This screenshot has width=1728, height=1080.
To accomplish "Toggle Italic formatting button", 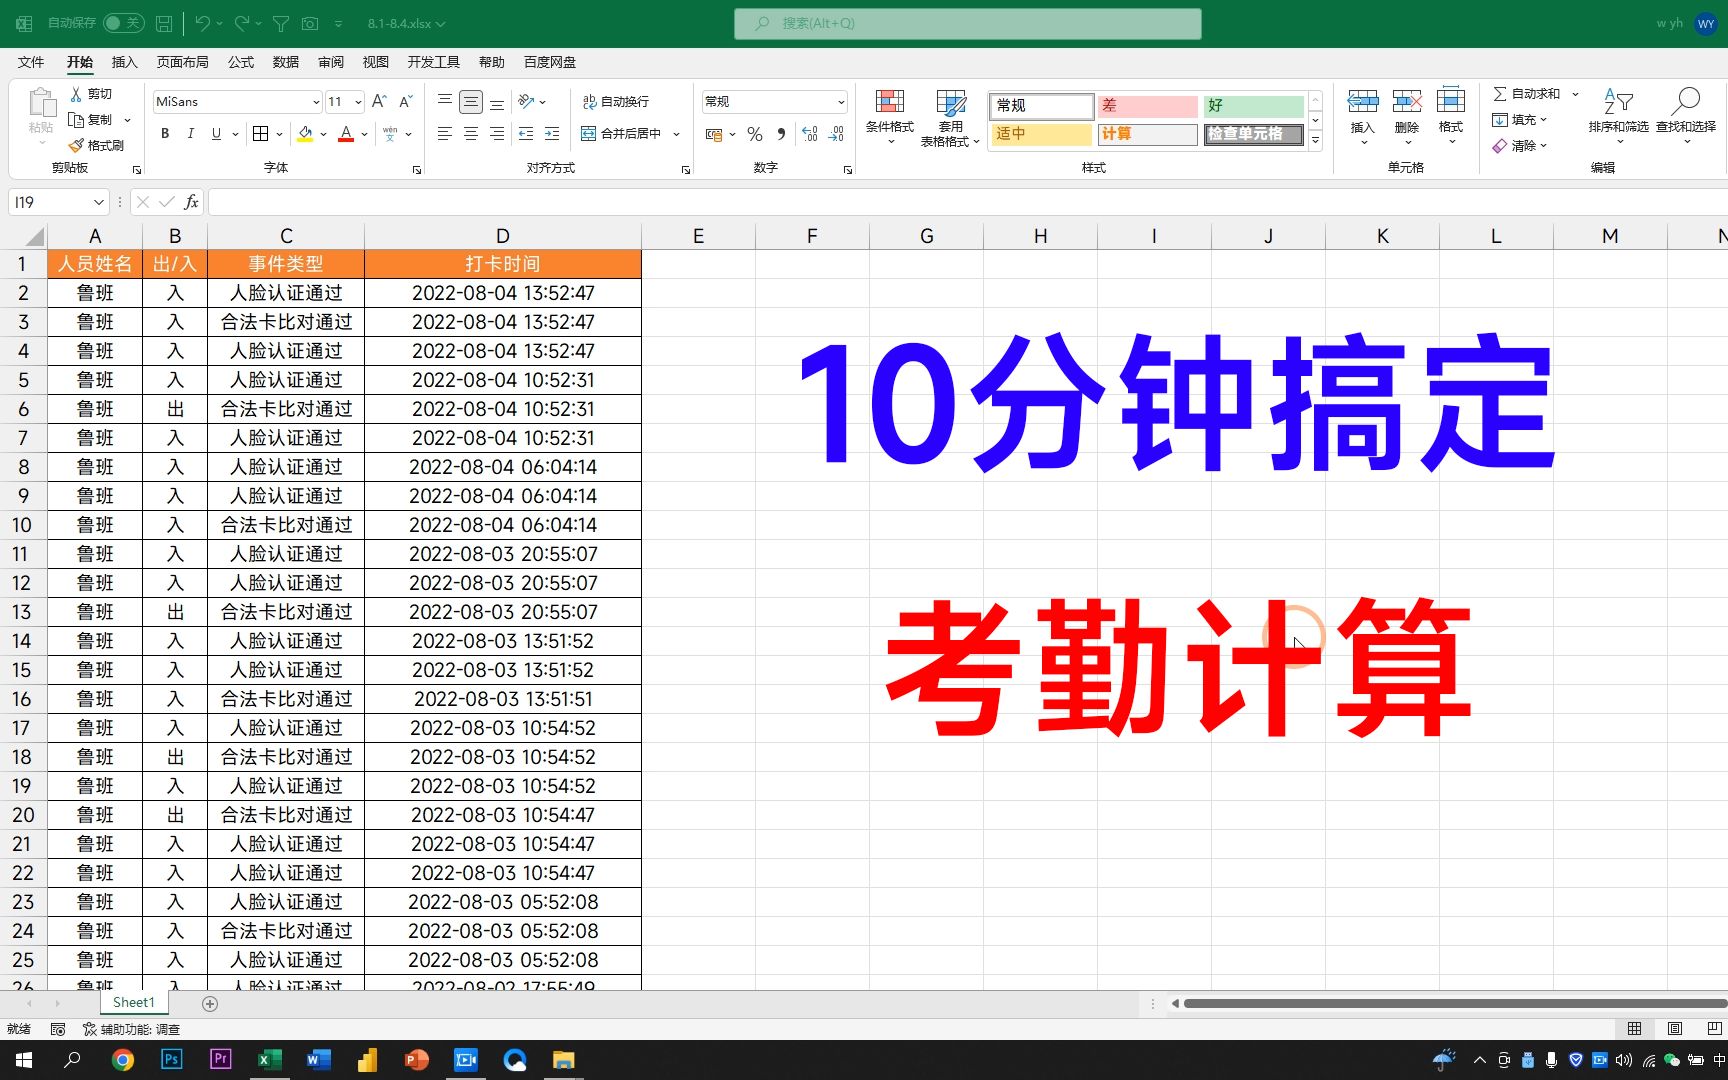I will (190, 133).
